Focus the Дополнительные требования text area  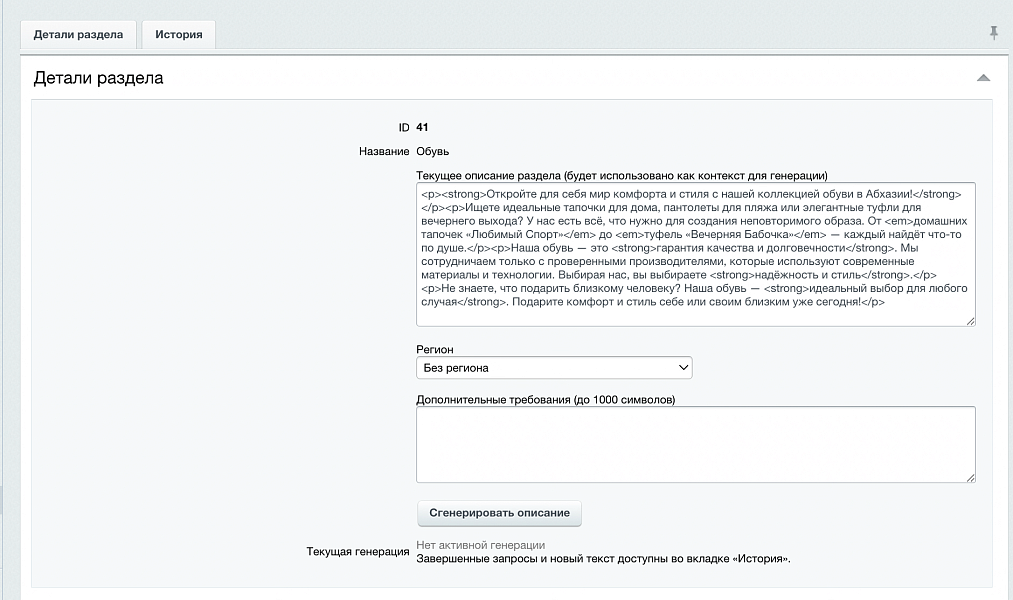(696, 444)
